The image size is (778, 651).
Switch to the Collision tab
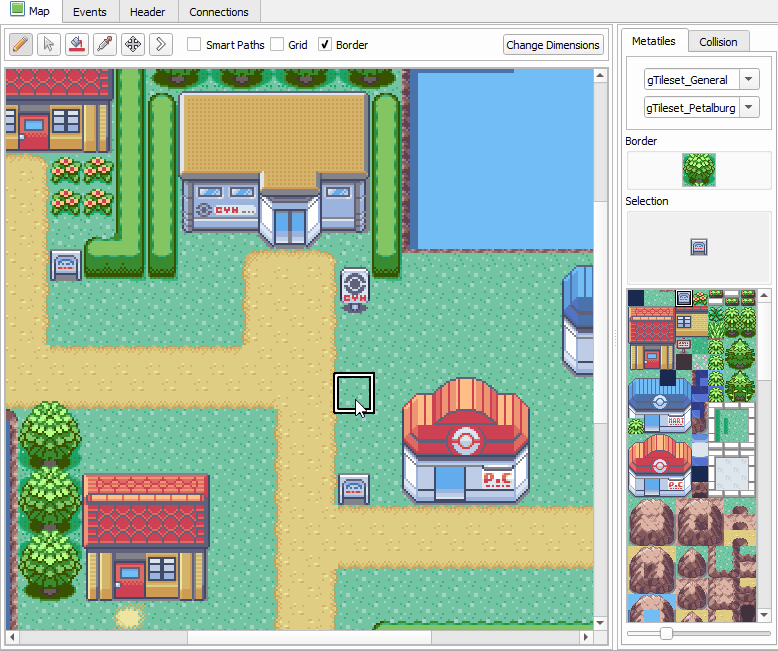pyautogui.click(x=718, y=41)
